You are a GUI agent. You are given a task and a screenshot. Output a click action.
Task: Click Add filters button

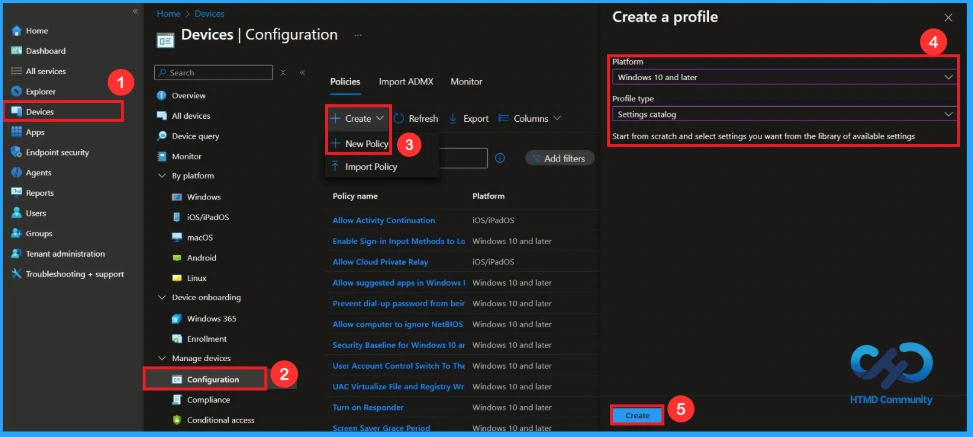559,159
